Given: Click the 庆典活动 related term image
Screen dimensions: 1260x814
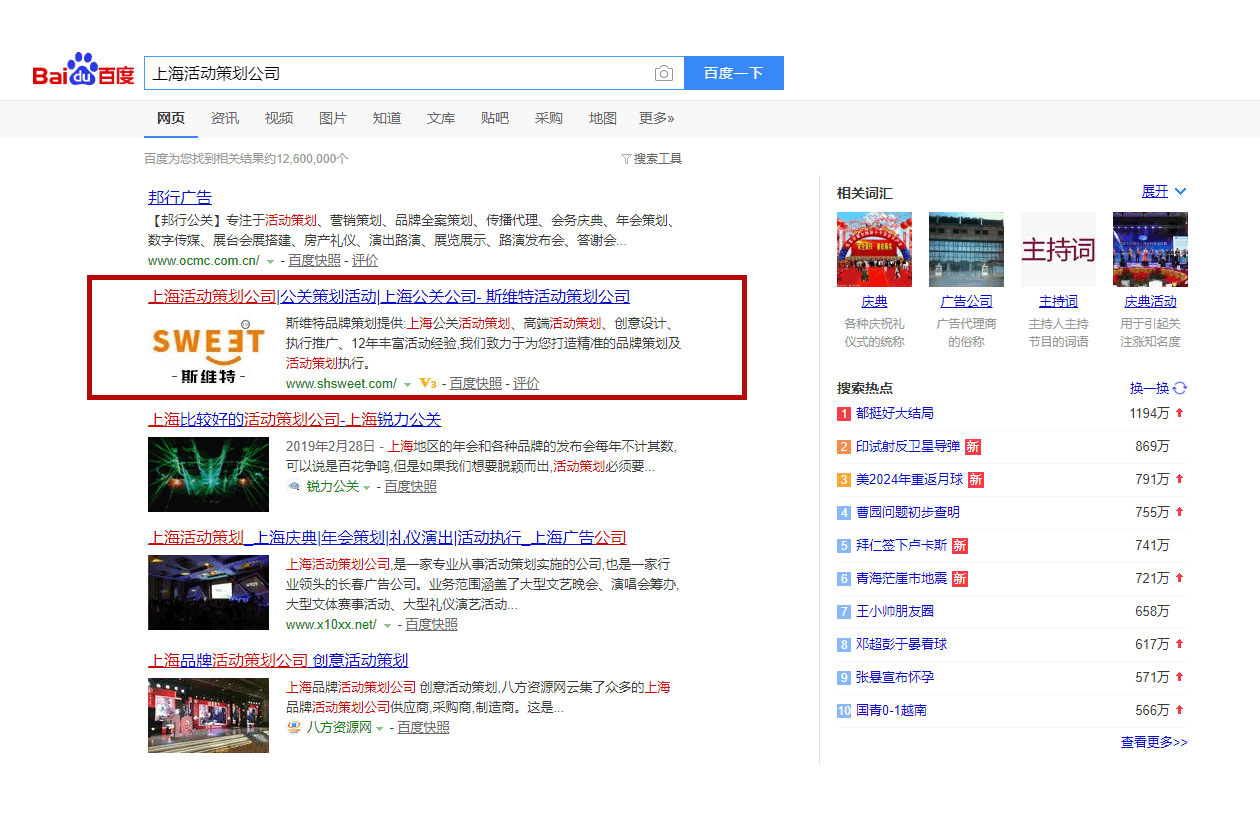Looking at the screenshot, I should (1150, 249).
